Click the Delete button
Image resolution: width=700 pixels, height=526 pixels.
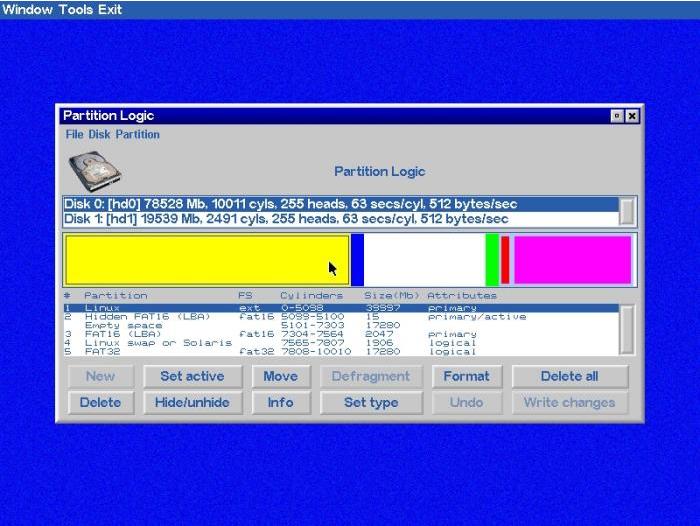pyautogui.click(x=100, y=403)
